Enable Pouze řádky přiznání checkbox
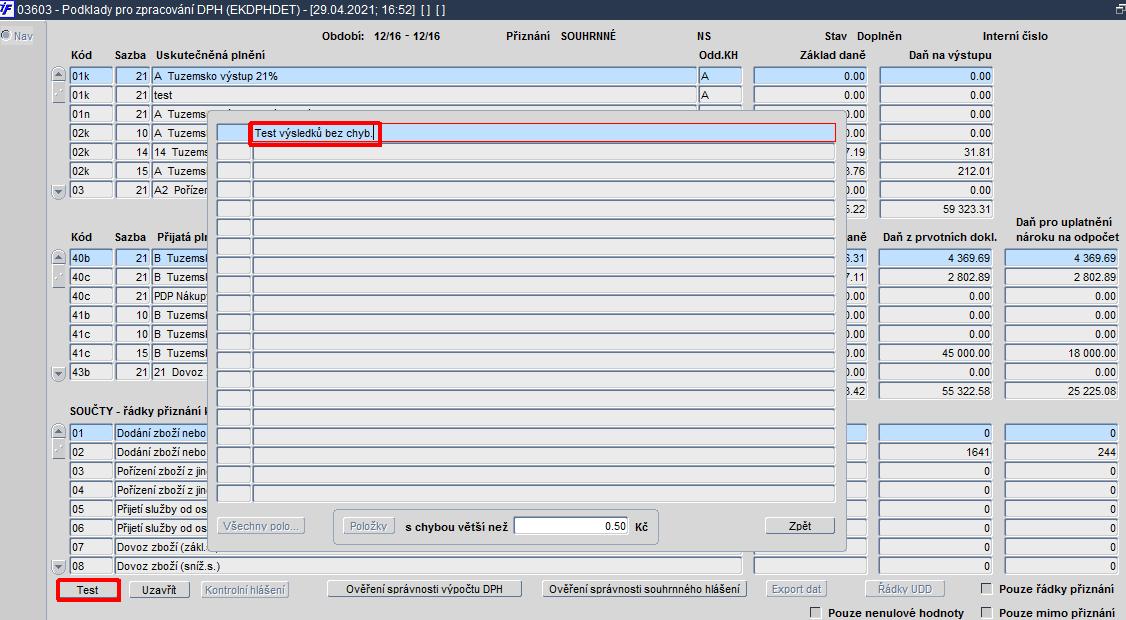 click(987, 588)
